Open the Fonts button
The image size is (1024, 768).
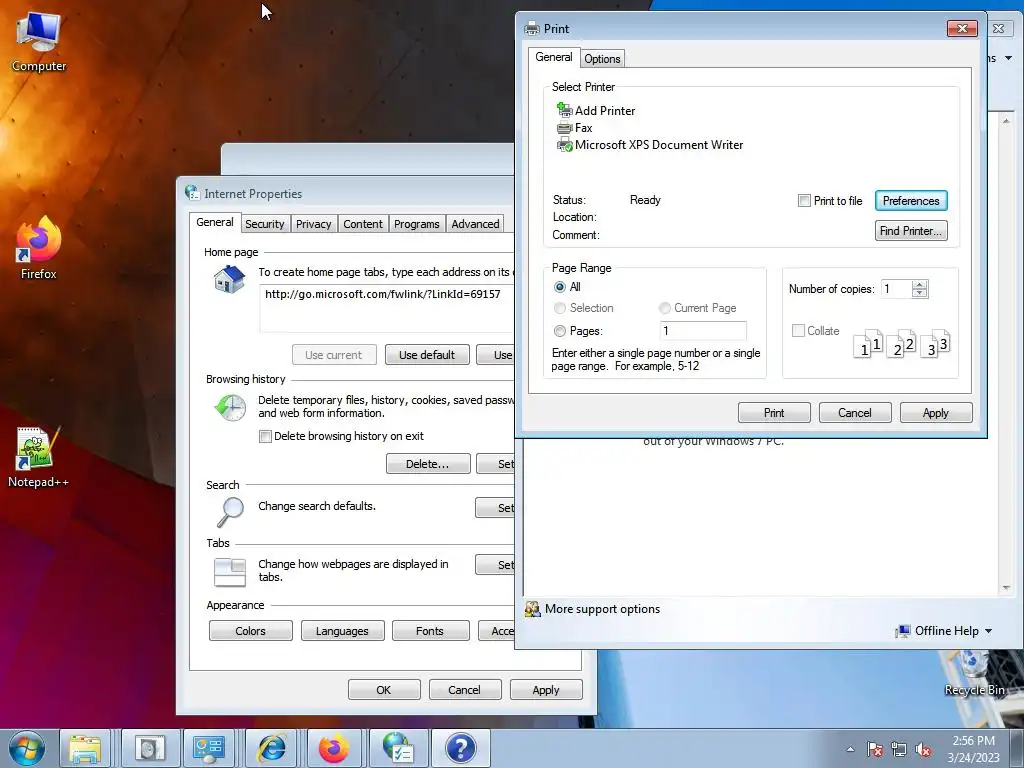(430, 631)
